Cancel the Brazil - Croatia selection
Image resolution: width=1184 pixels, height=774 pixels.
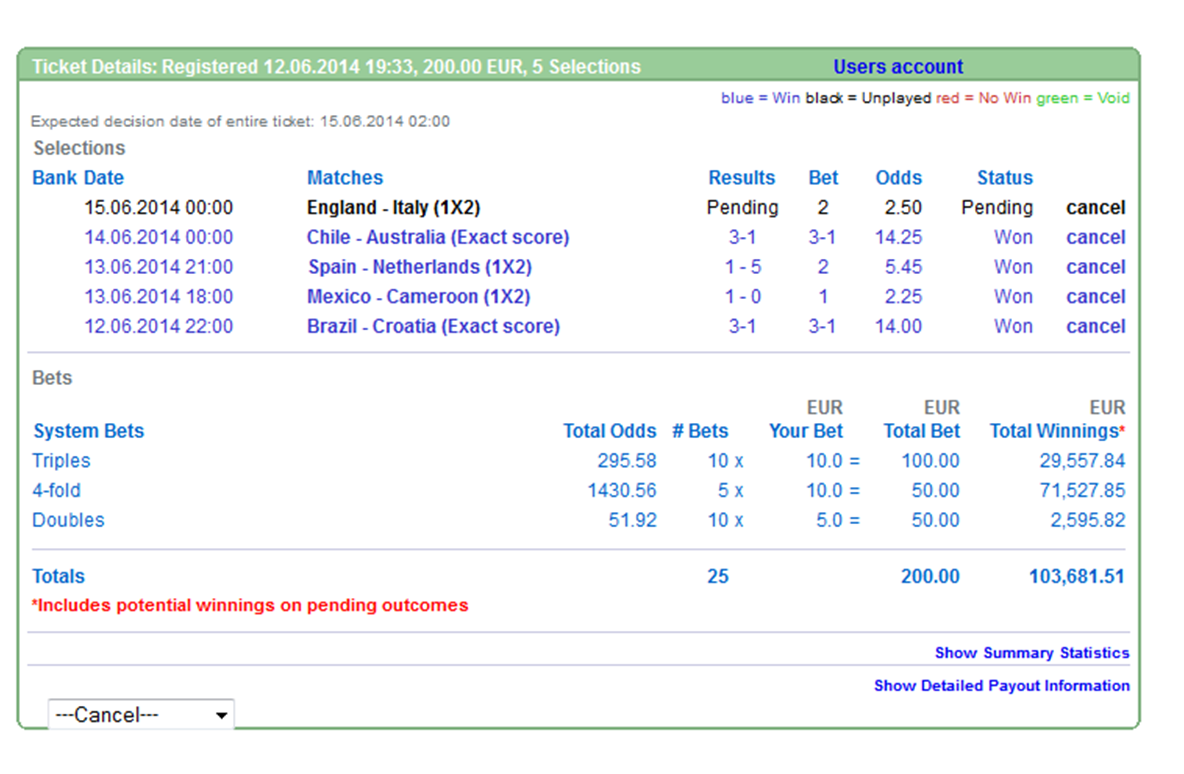coord(1095,327)
